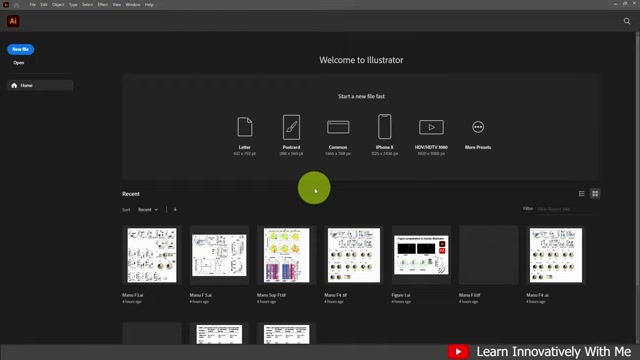
Task: Click the 'Manu F 5.ai' file name
Action: pyautogui.click(x=200, y=295)
